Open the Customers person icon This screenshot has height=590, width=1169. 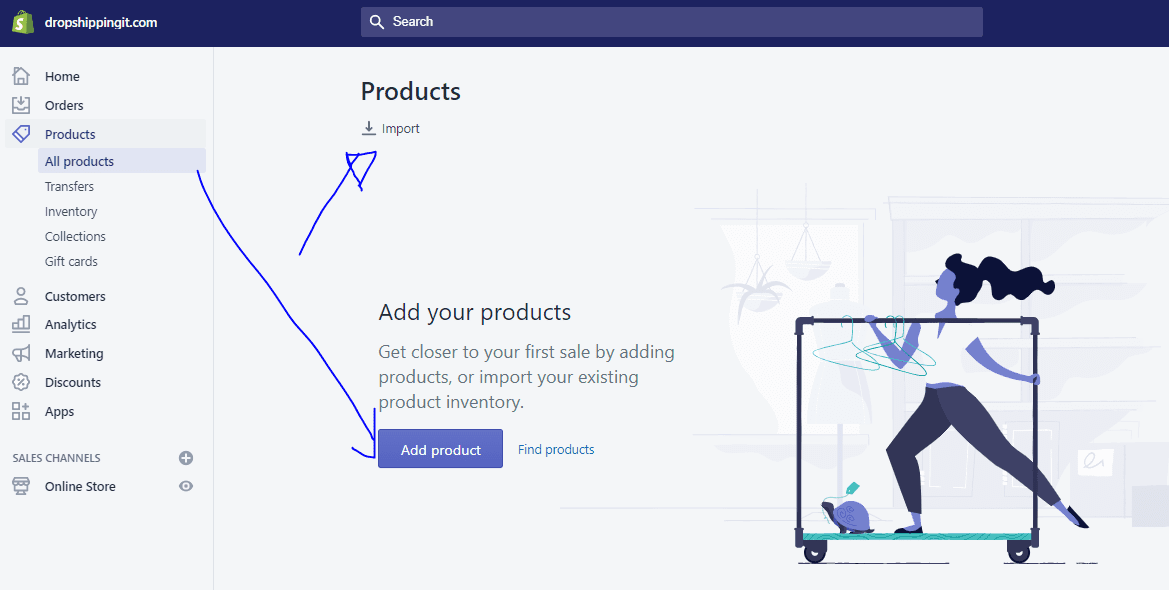[21, 296]
